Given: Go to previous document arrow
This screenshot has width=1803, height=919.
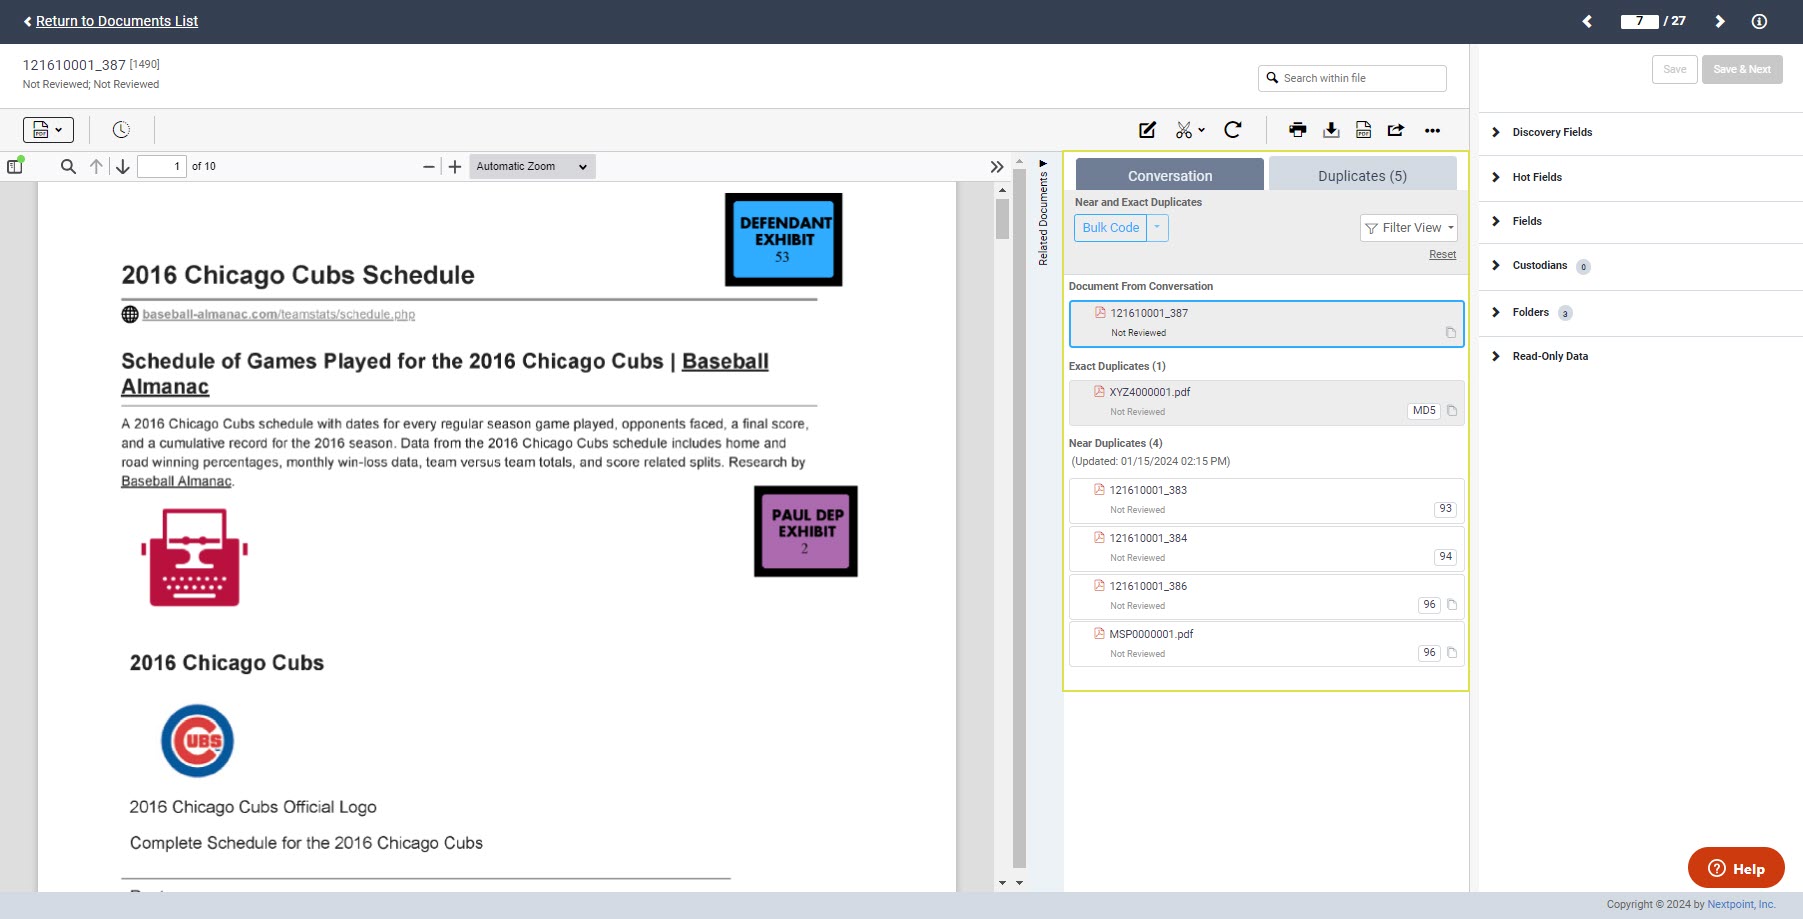Looking at the screenshot, I should pos(1587,21).
